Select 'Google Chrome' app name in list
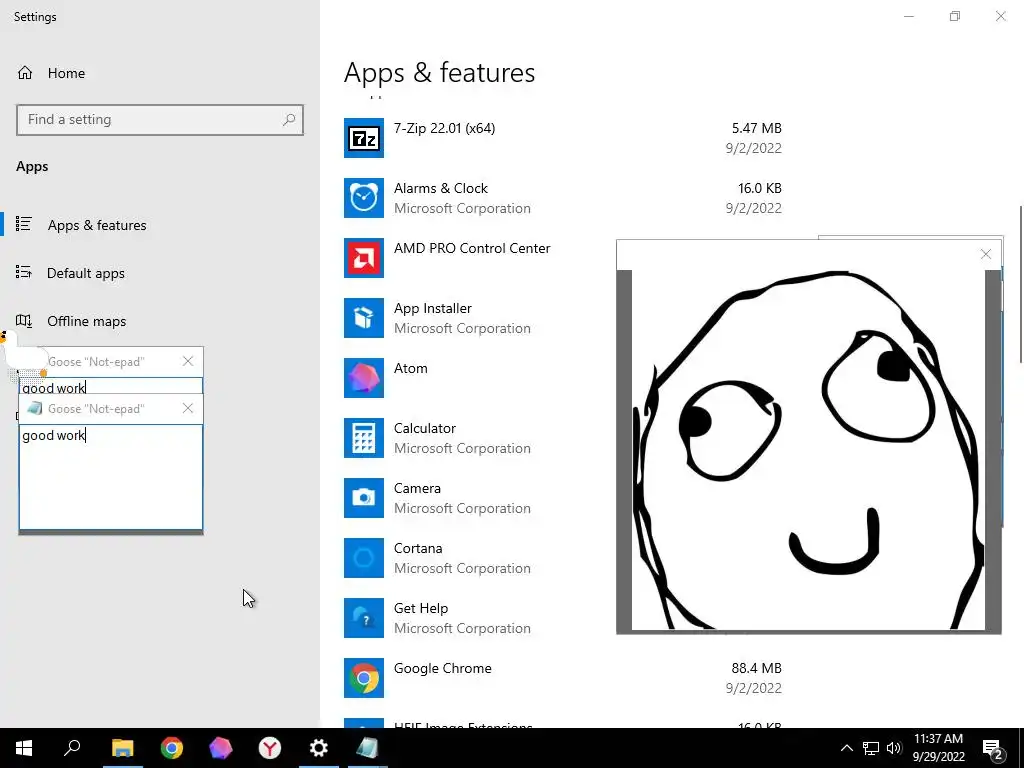The image size is (1024, 768). [x=443, y=669]
